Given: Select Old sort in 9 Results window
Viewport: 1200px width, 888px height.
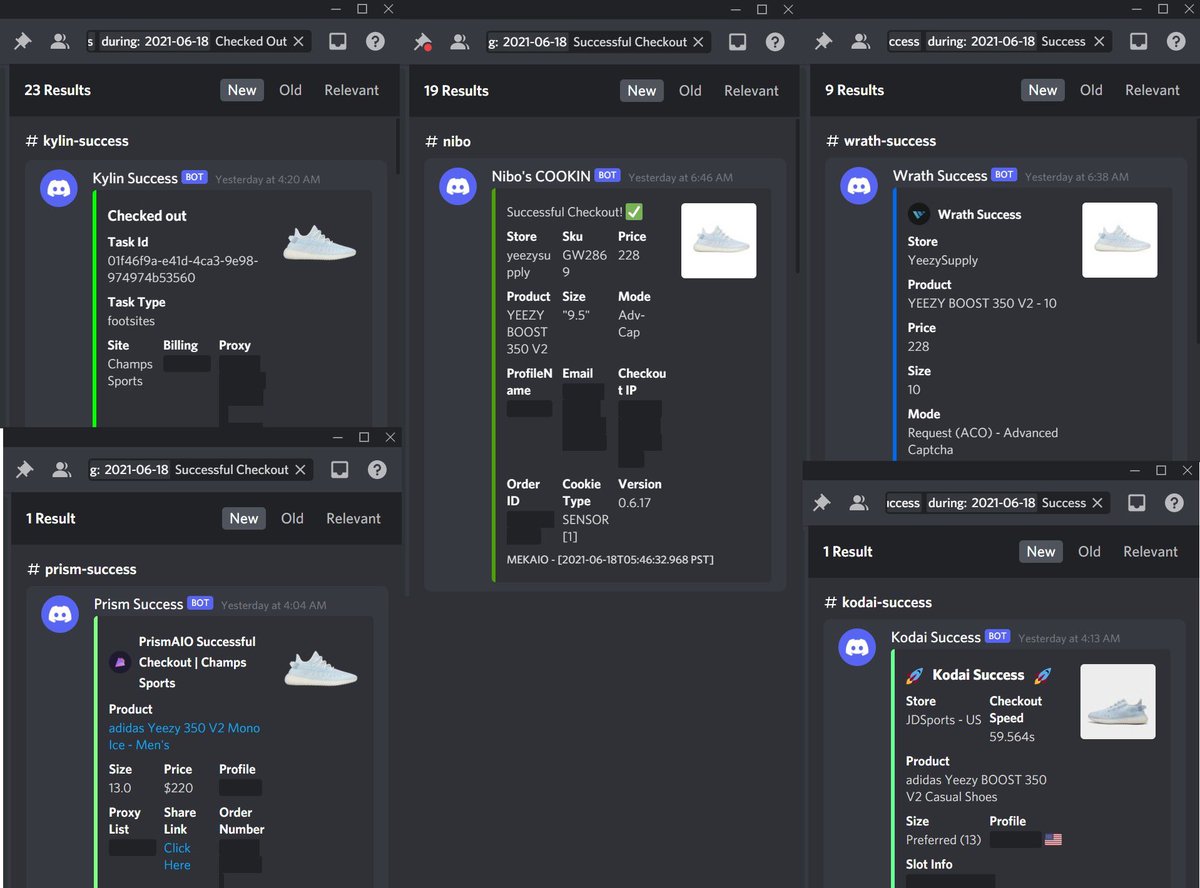Looking at the screenshot, I should (x=1091, y=90).
